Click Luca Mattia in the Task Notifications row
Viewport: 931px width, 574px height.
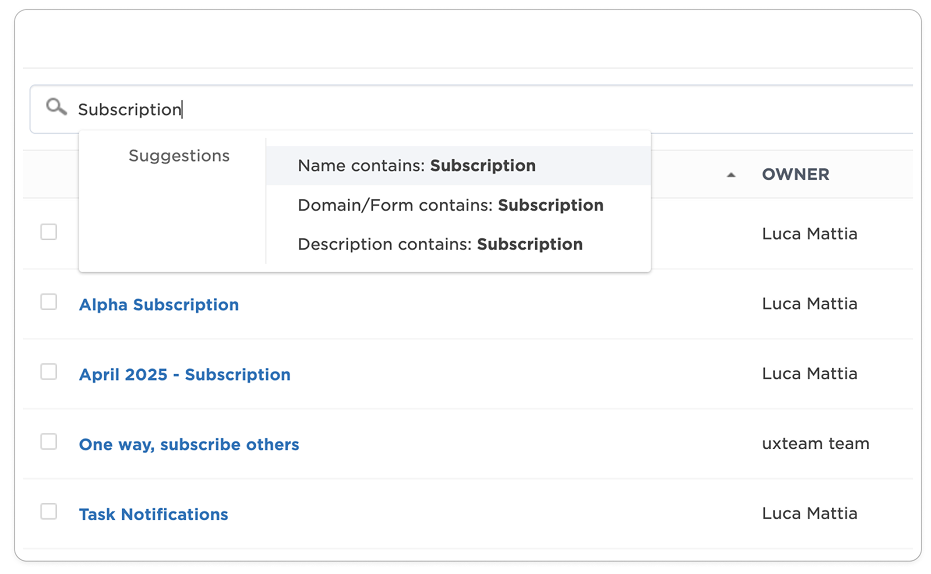coord(809,514)
